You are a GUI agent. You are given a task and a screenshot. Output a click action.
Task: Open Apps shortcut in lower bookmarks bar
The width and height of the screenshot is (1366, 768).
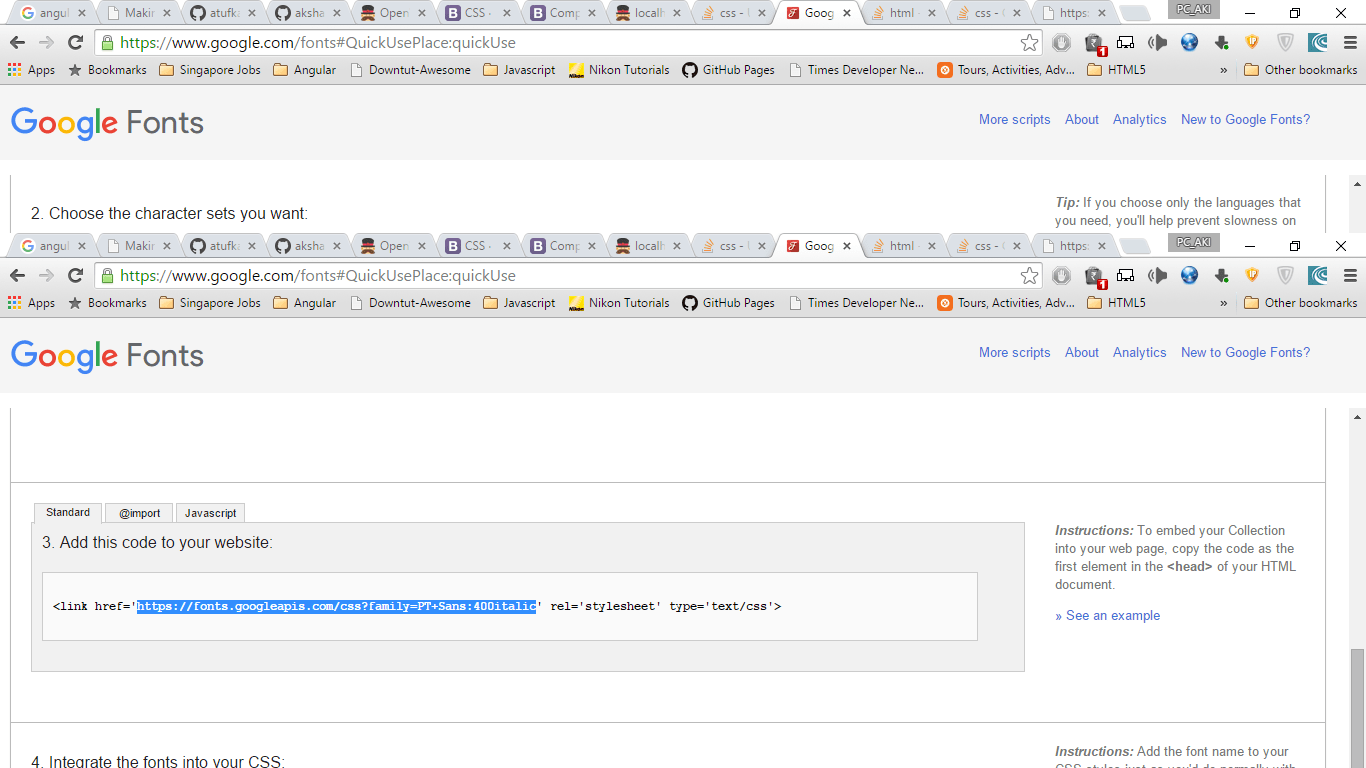[x=31, y=303]
